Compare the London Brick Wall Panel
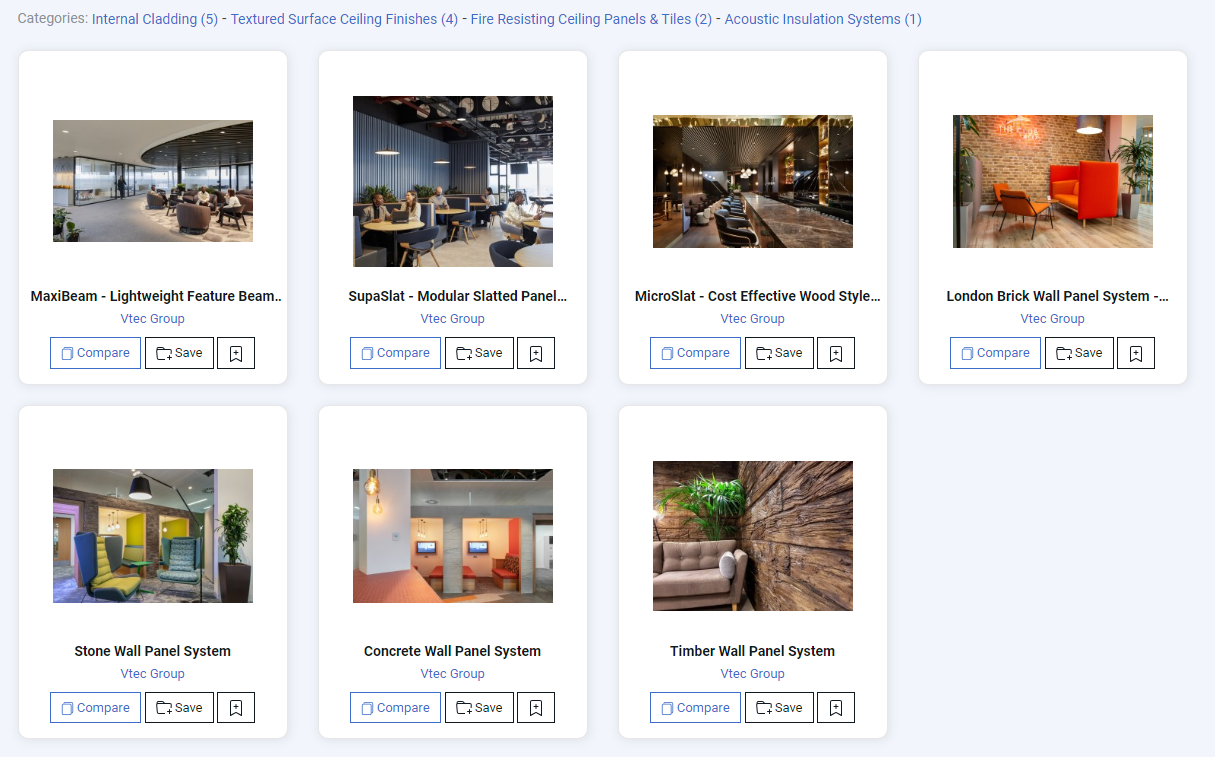The image size is (1215, 757). pyautogui.click(x=995, y=353)
